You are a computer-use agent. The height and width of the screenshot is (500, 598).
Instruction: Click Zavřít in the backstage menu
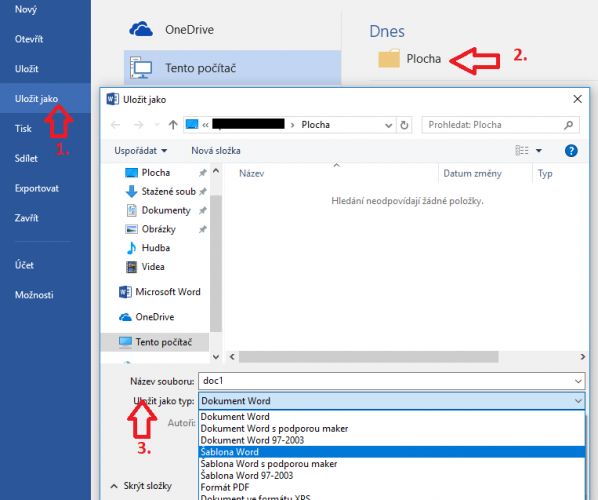pos(26,218)
